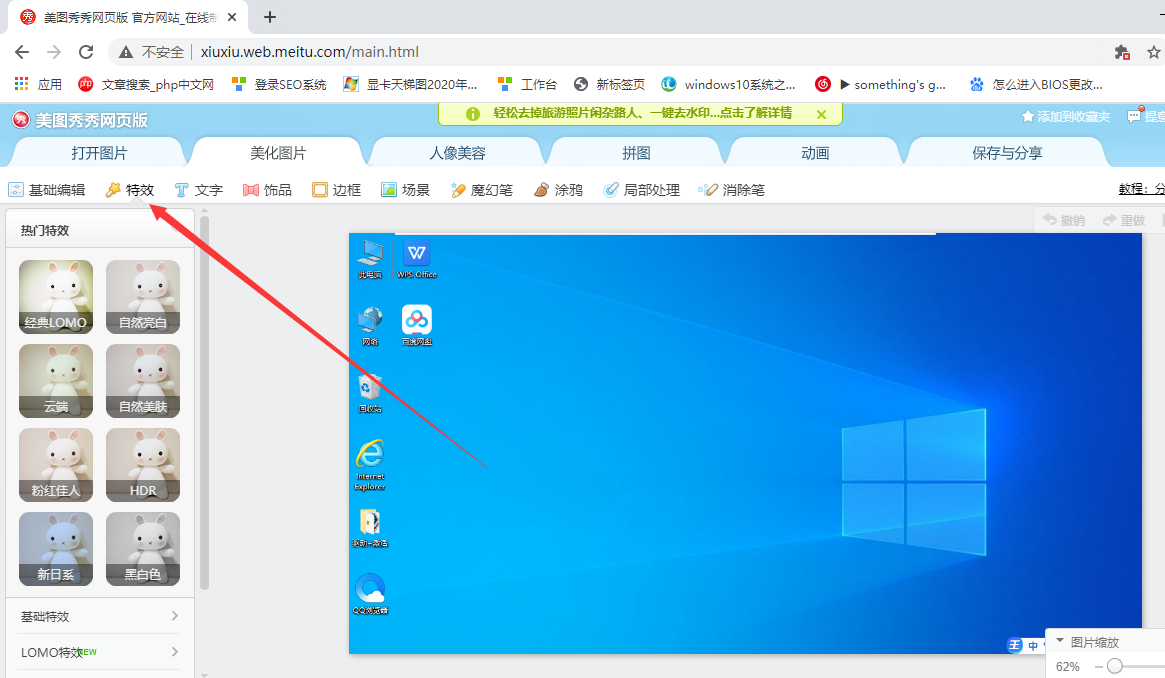Apply the 新日系 effect thumbnail

point(56,548)
